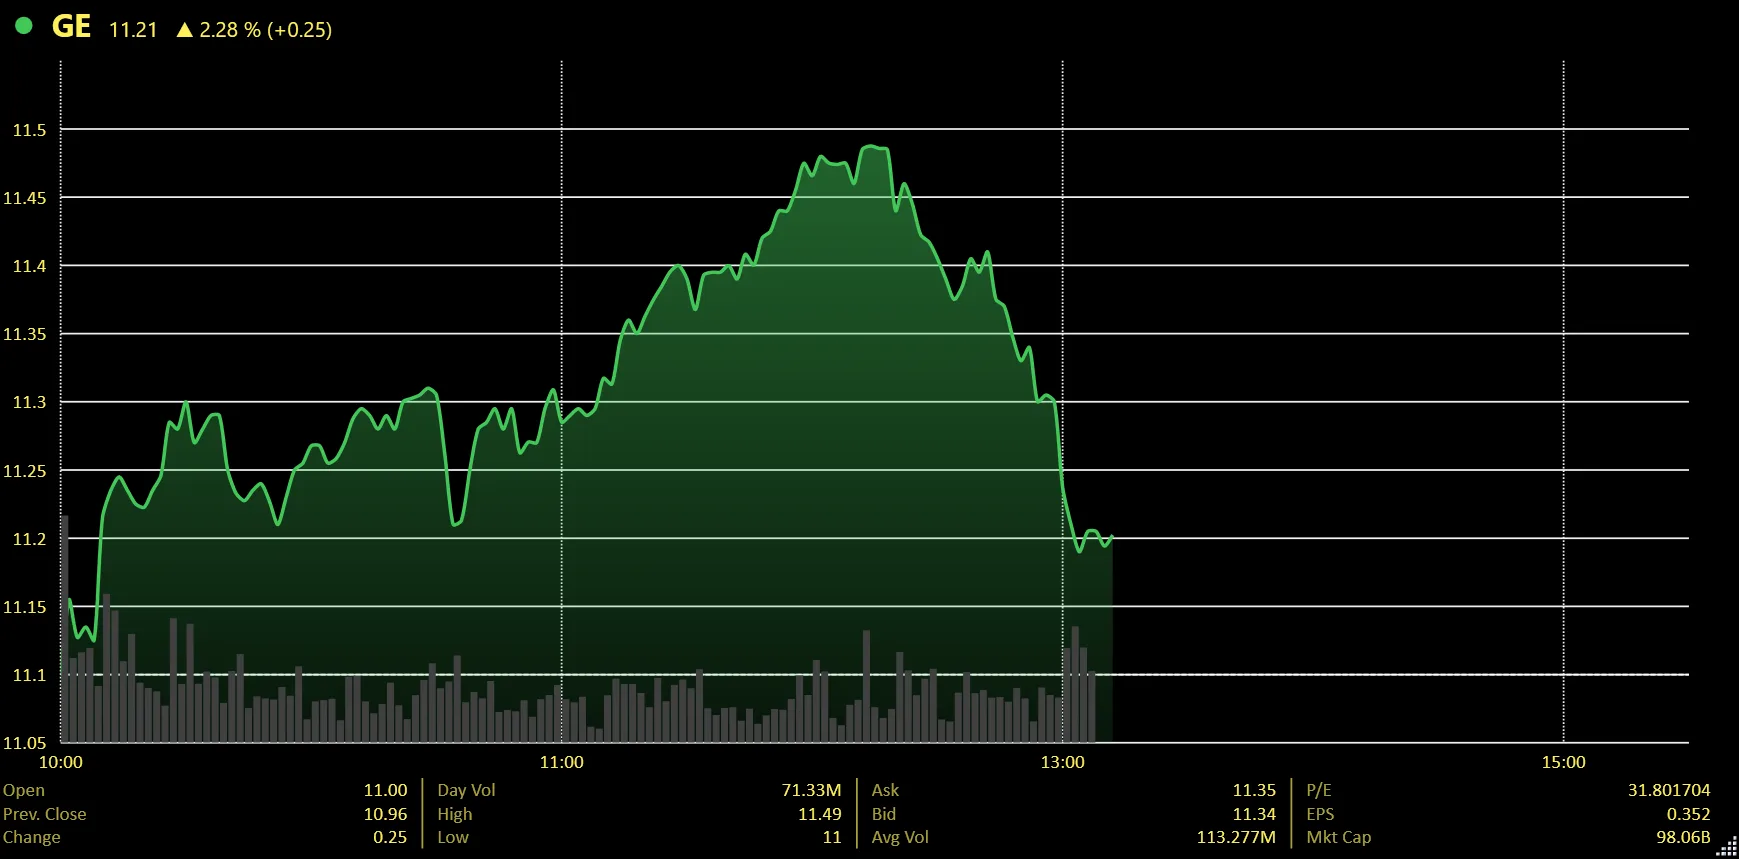
Task: Click the EPS label
Action: (x=1320, y=814)
